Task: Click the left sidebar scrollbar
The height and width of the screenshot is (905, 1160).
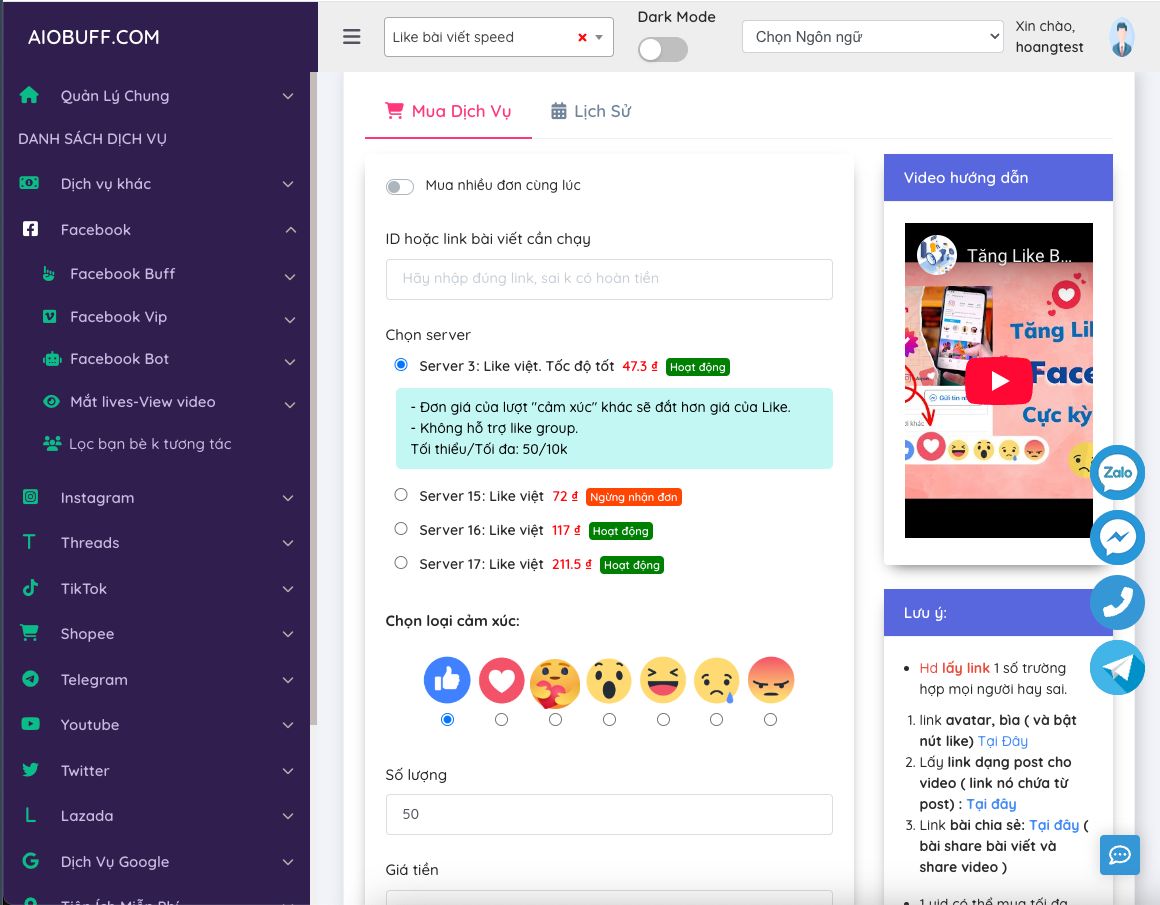Action: coord(314,400)
